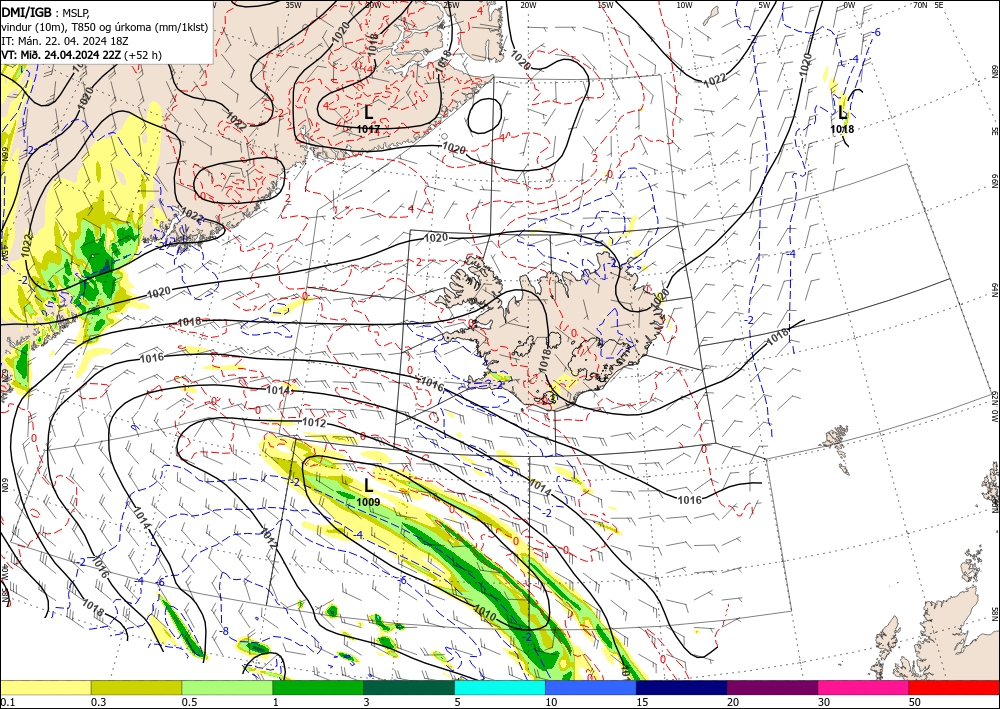Pick the blue 10–15 legend swatch
Viewport: 1000px width, 709px height.
click(x=591, y=687)
